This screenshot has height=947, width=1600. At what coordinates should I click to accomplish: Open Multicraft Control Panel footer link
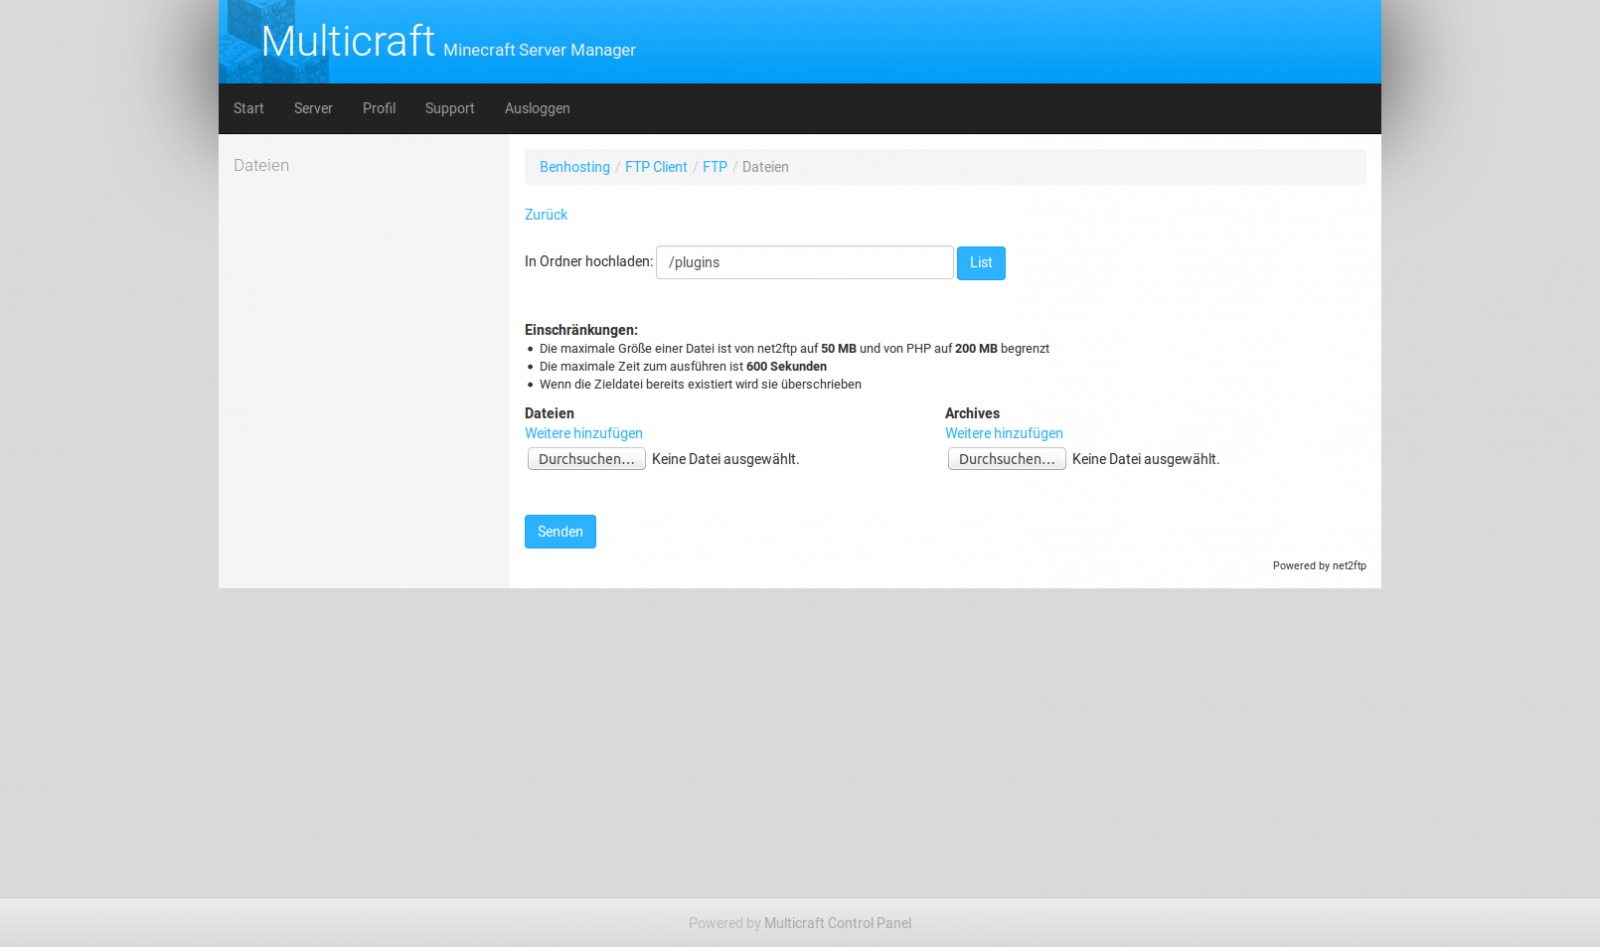837,923
